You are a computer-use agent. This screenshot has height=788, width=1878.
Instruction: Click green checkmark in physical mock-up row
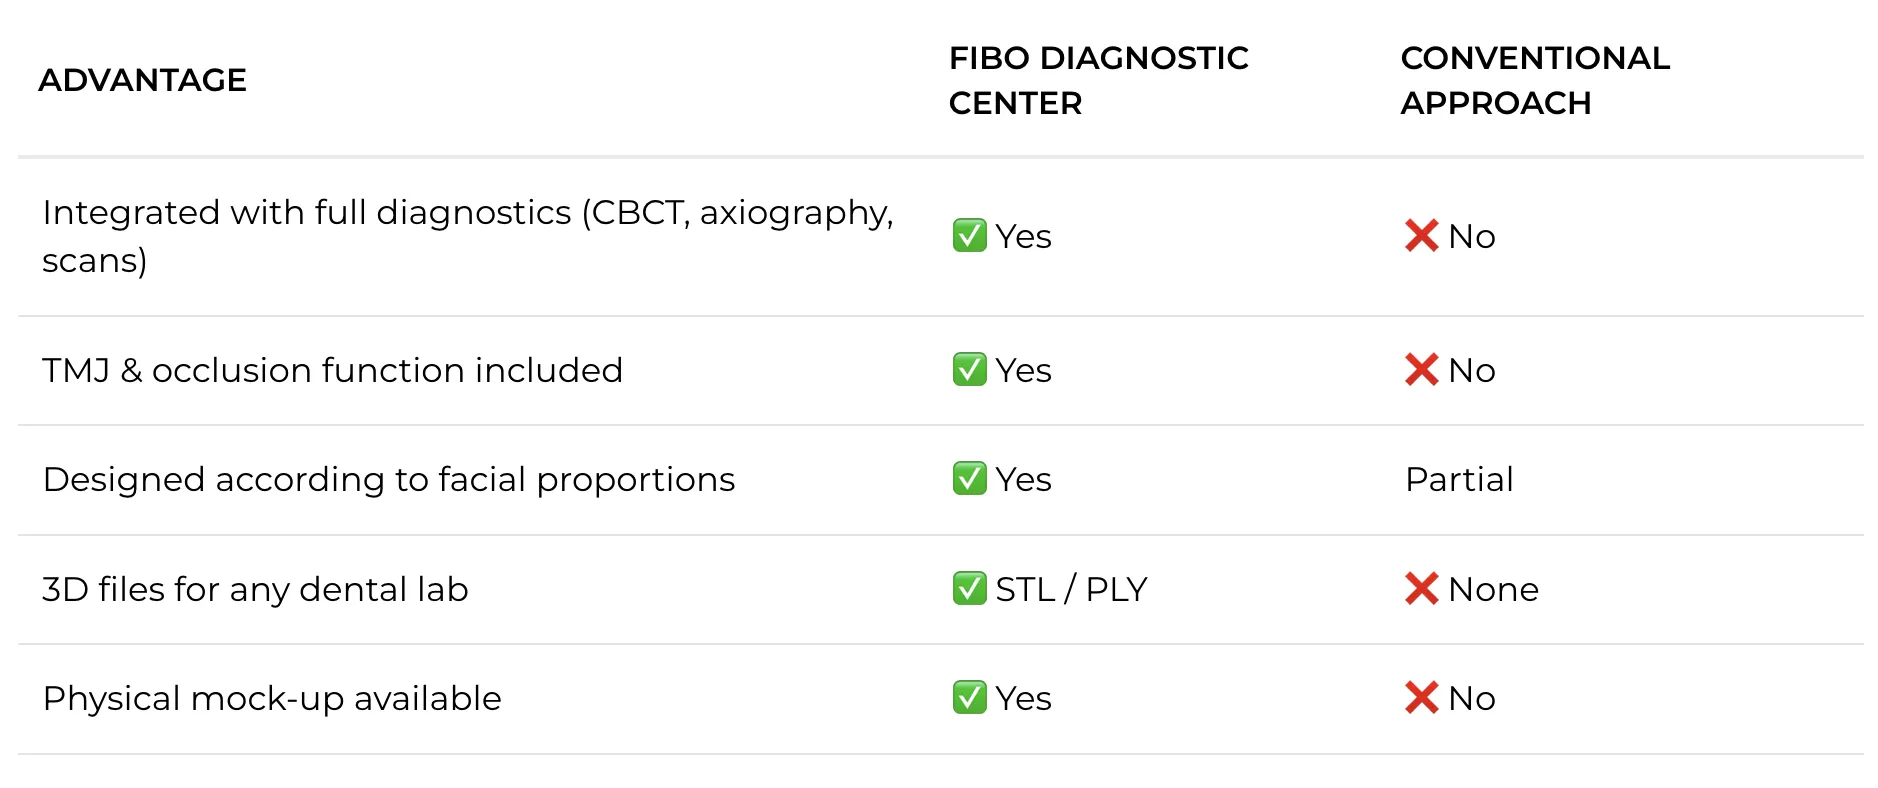click(x=969, y=698)
